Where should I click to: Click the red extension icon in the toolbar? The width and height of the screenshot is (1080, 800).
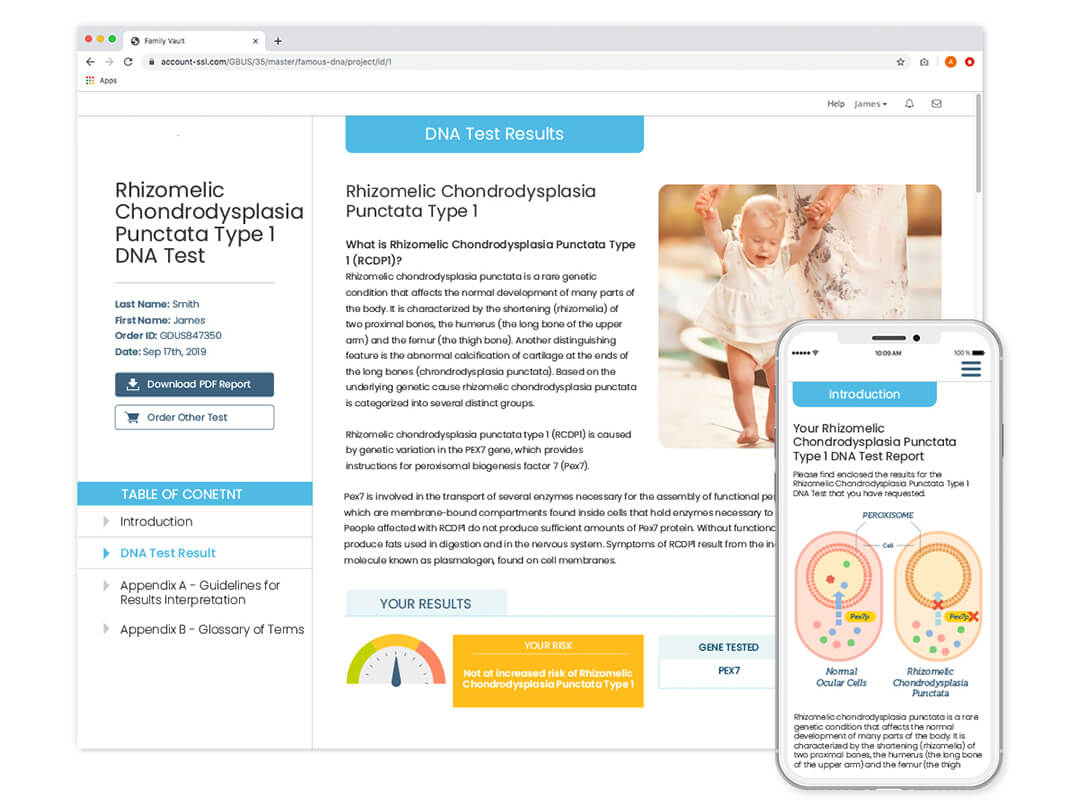point(969,61)
